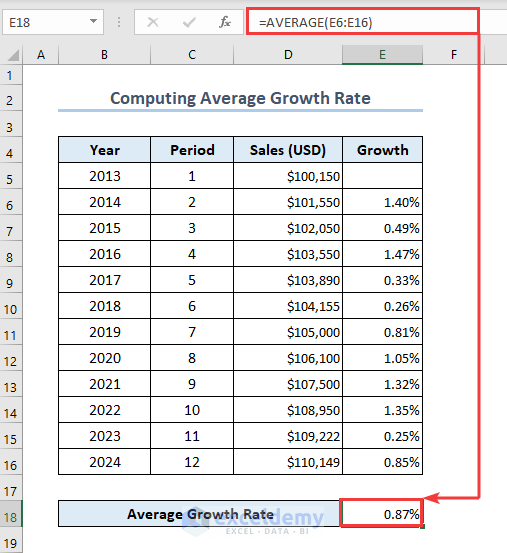The width and height of the screenshot is (507, 553).
Task: Open the Insert Function fx dialog
Action: [x=225, y=22]
